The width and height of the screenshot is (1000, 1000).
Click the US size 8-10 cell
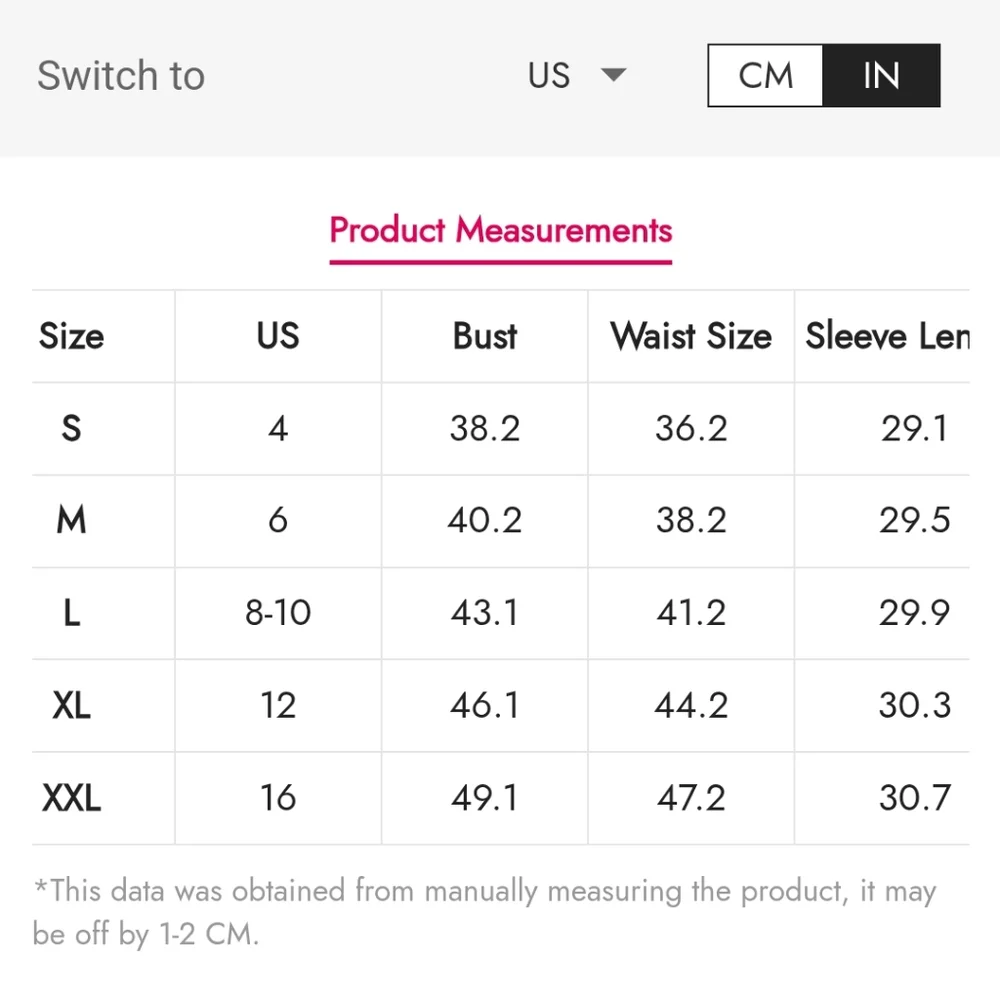tap(278, 613)
